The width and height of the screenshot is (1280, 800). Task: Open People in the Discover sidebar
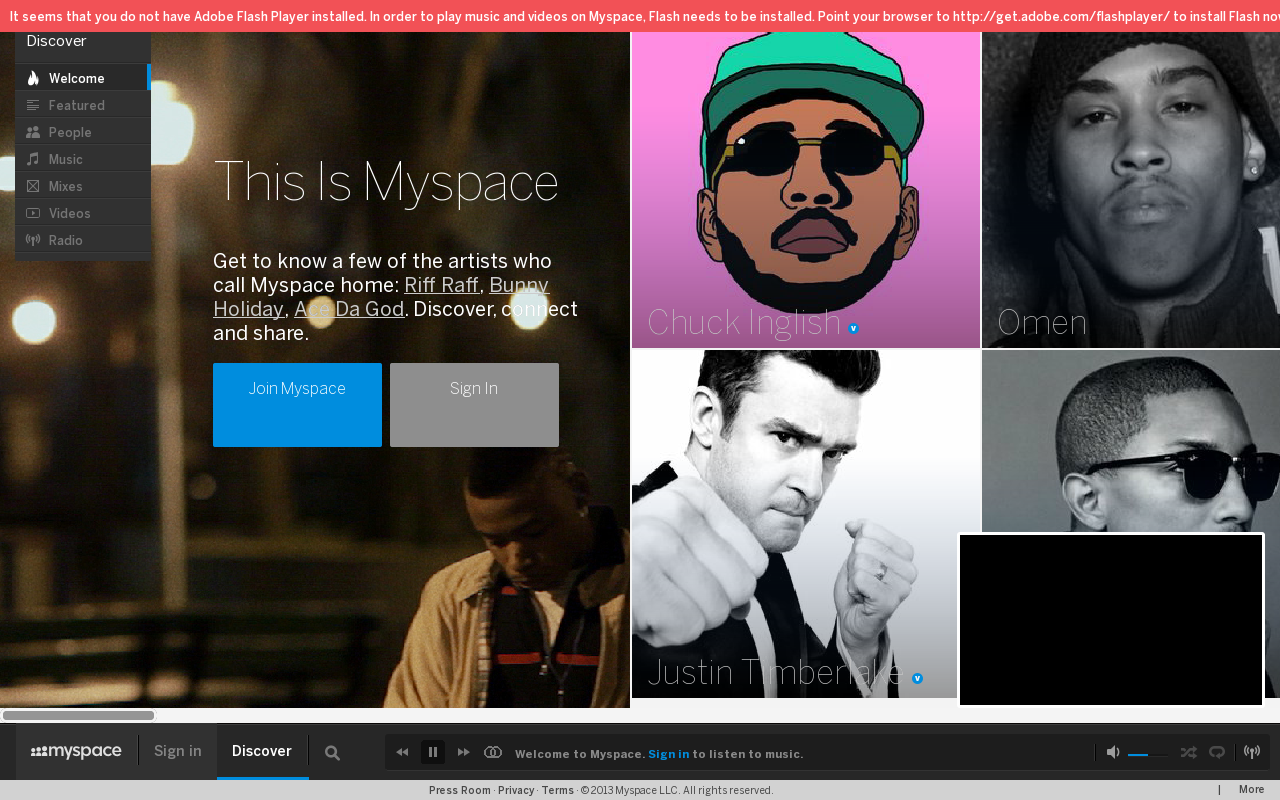coord(83,132)
